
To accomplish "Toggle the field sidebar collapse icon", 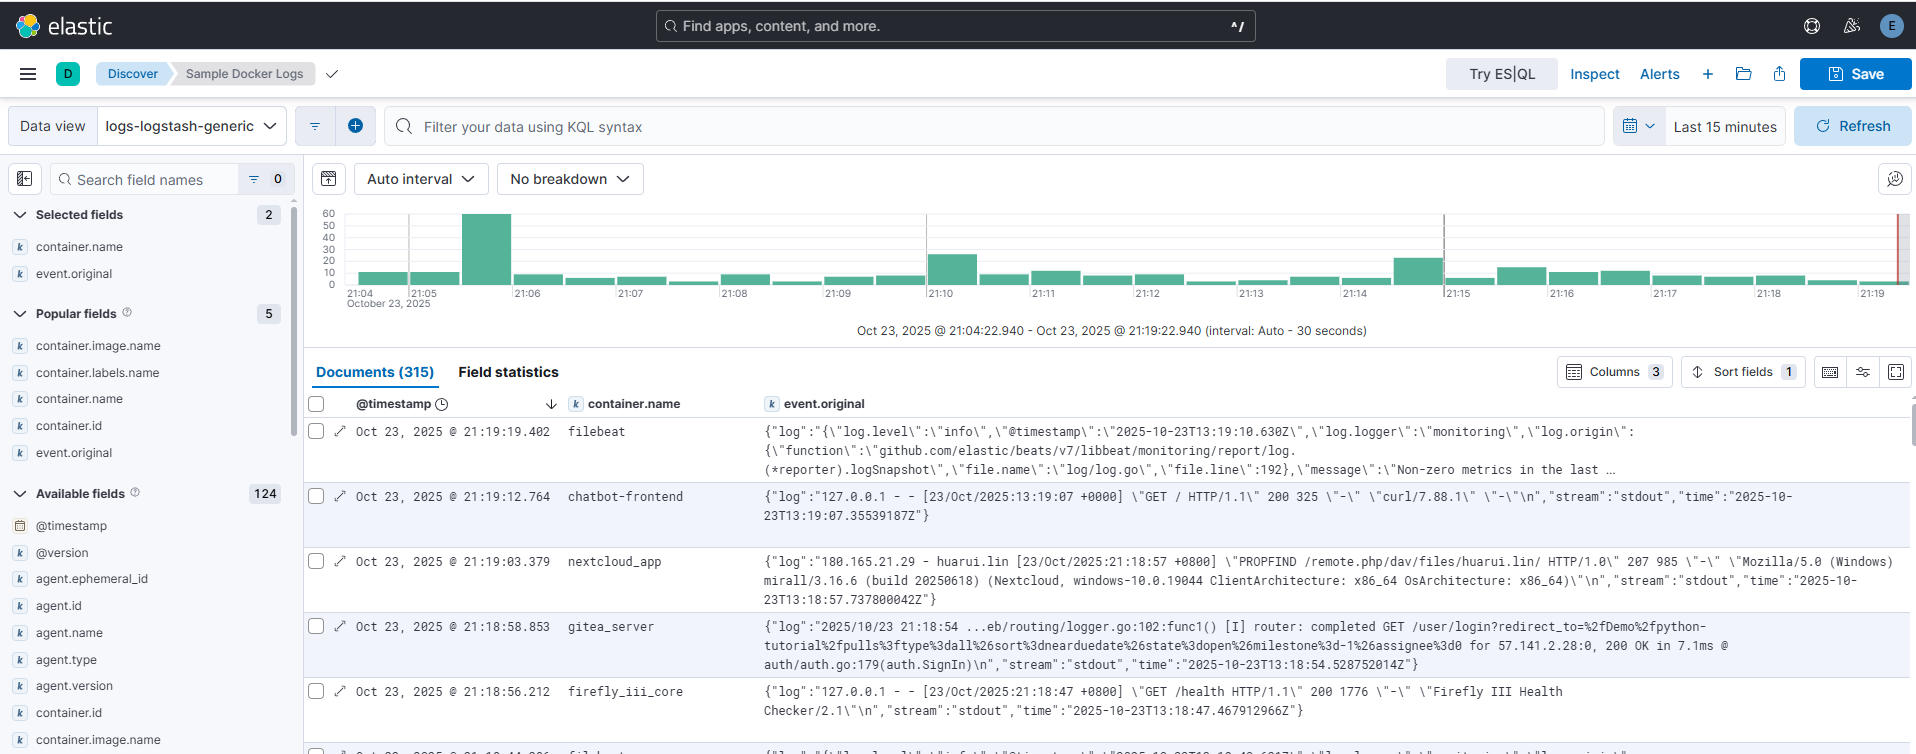I will click(25, 179).
